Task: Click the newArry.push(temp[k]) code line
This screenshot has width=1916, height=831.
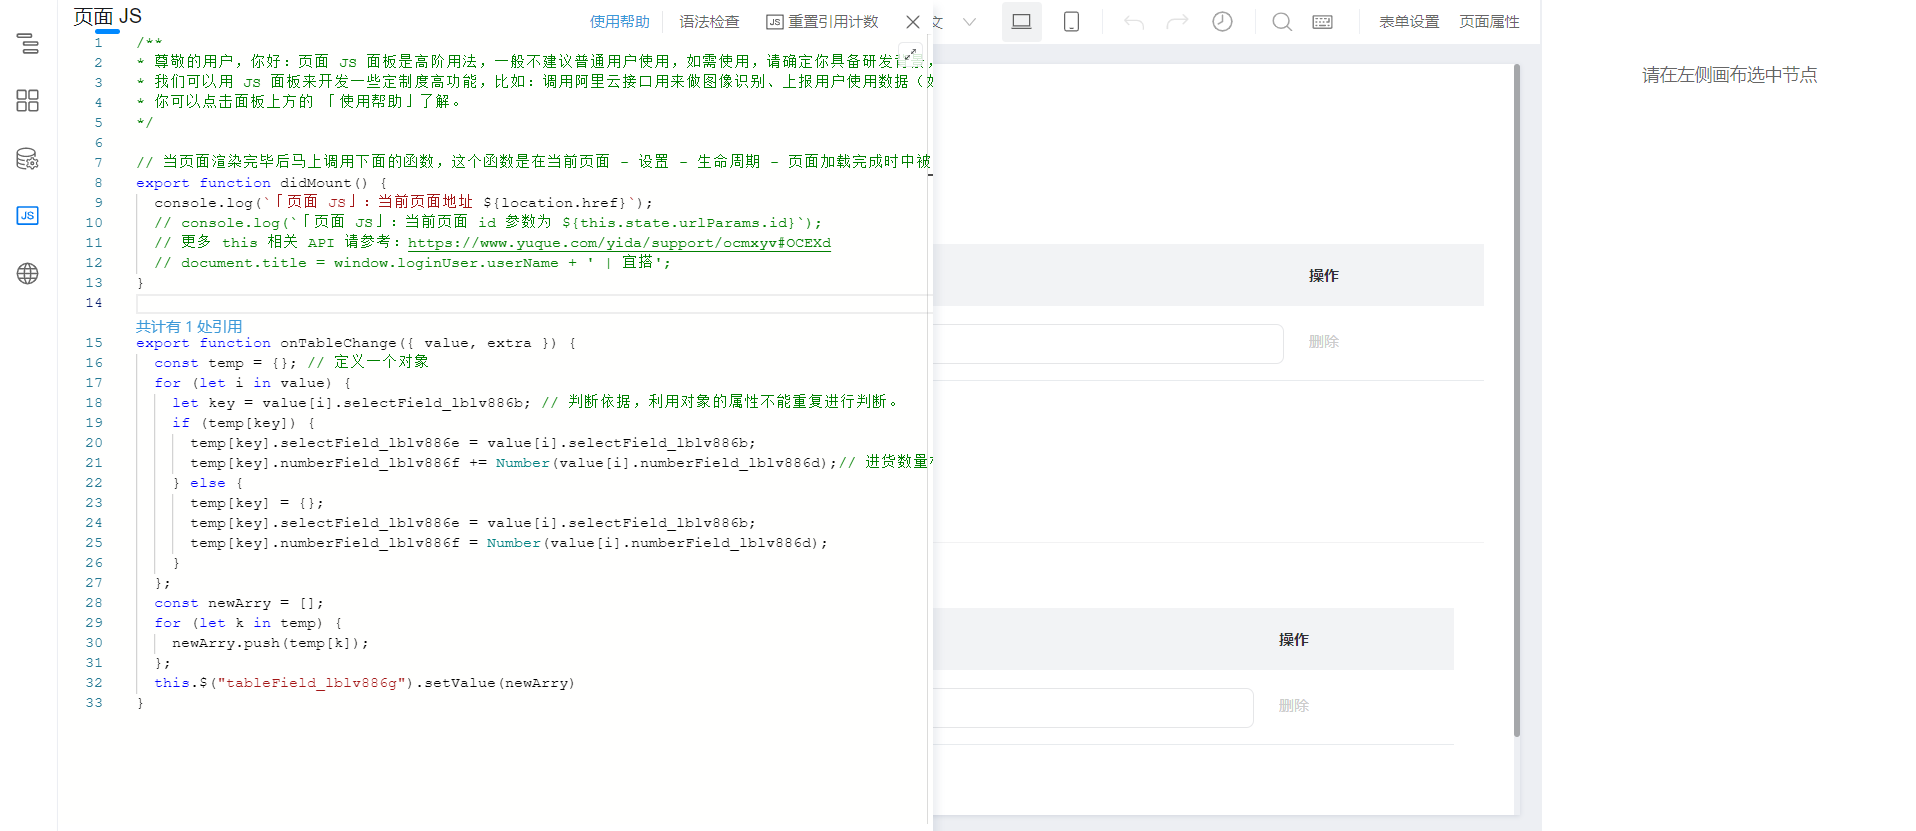Action: click(x=270, y=643)
